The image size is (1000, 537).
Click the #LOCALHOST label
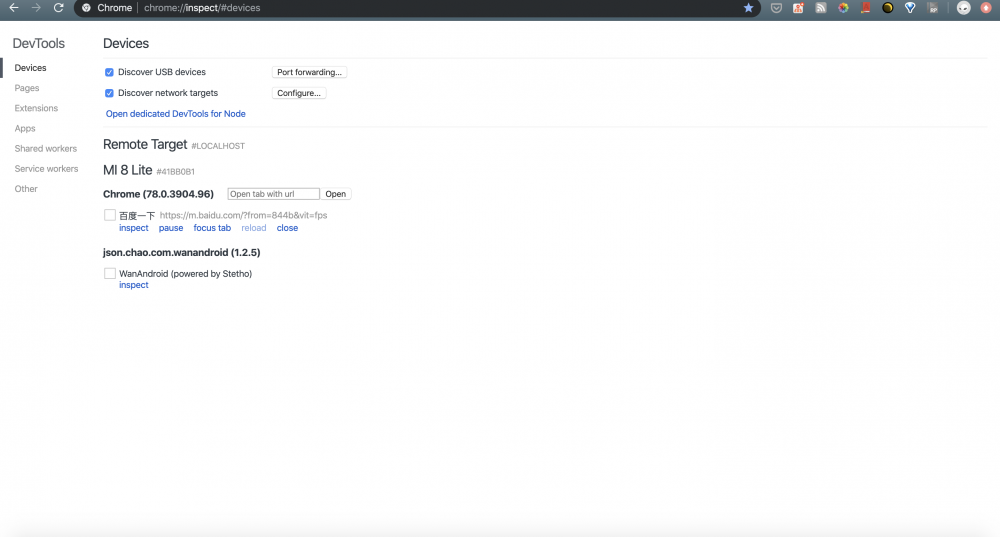pyautogui.click(x=218, y=146)
